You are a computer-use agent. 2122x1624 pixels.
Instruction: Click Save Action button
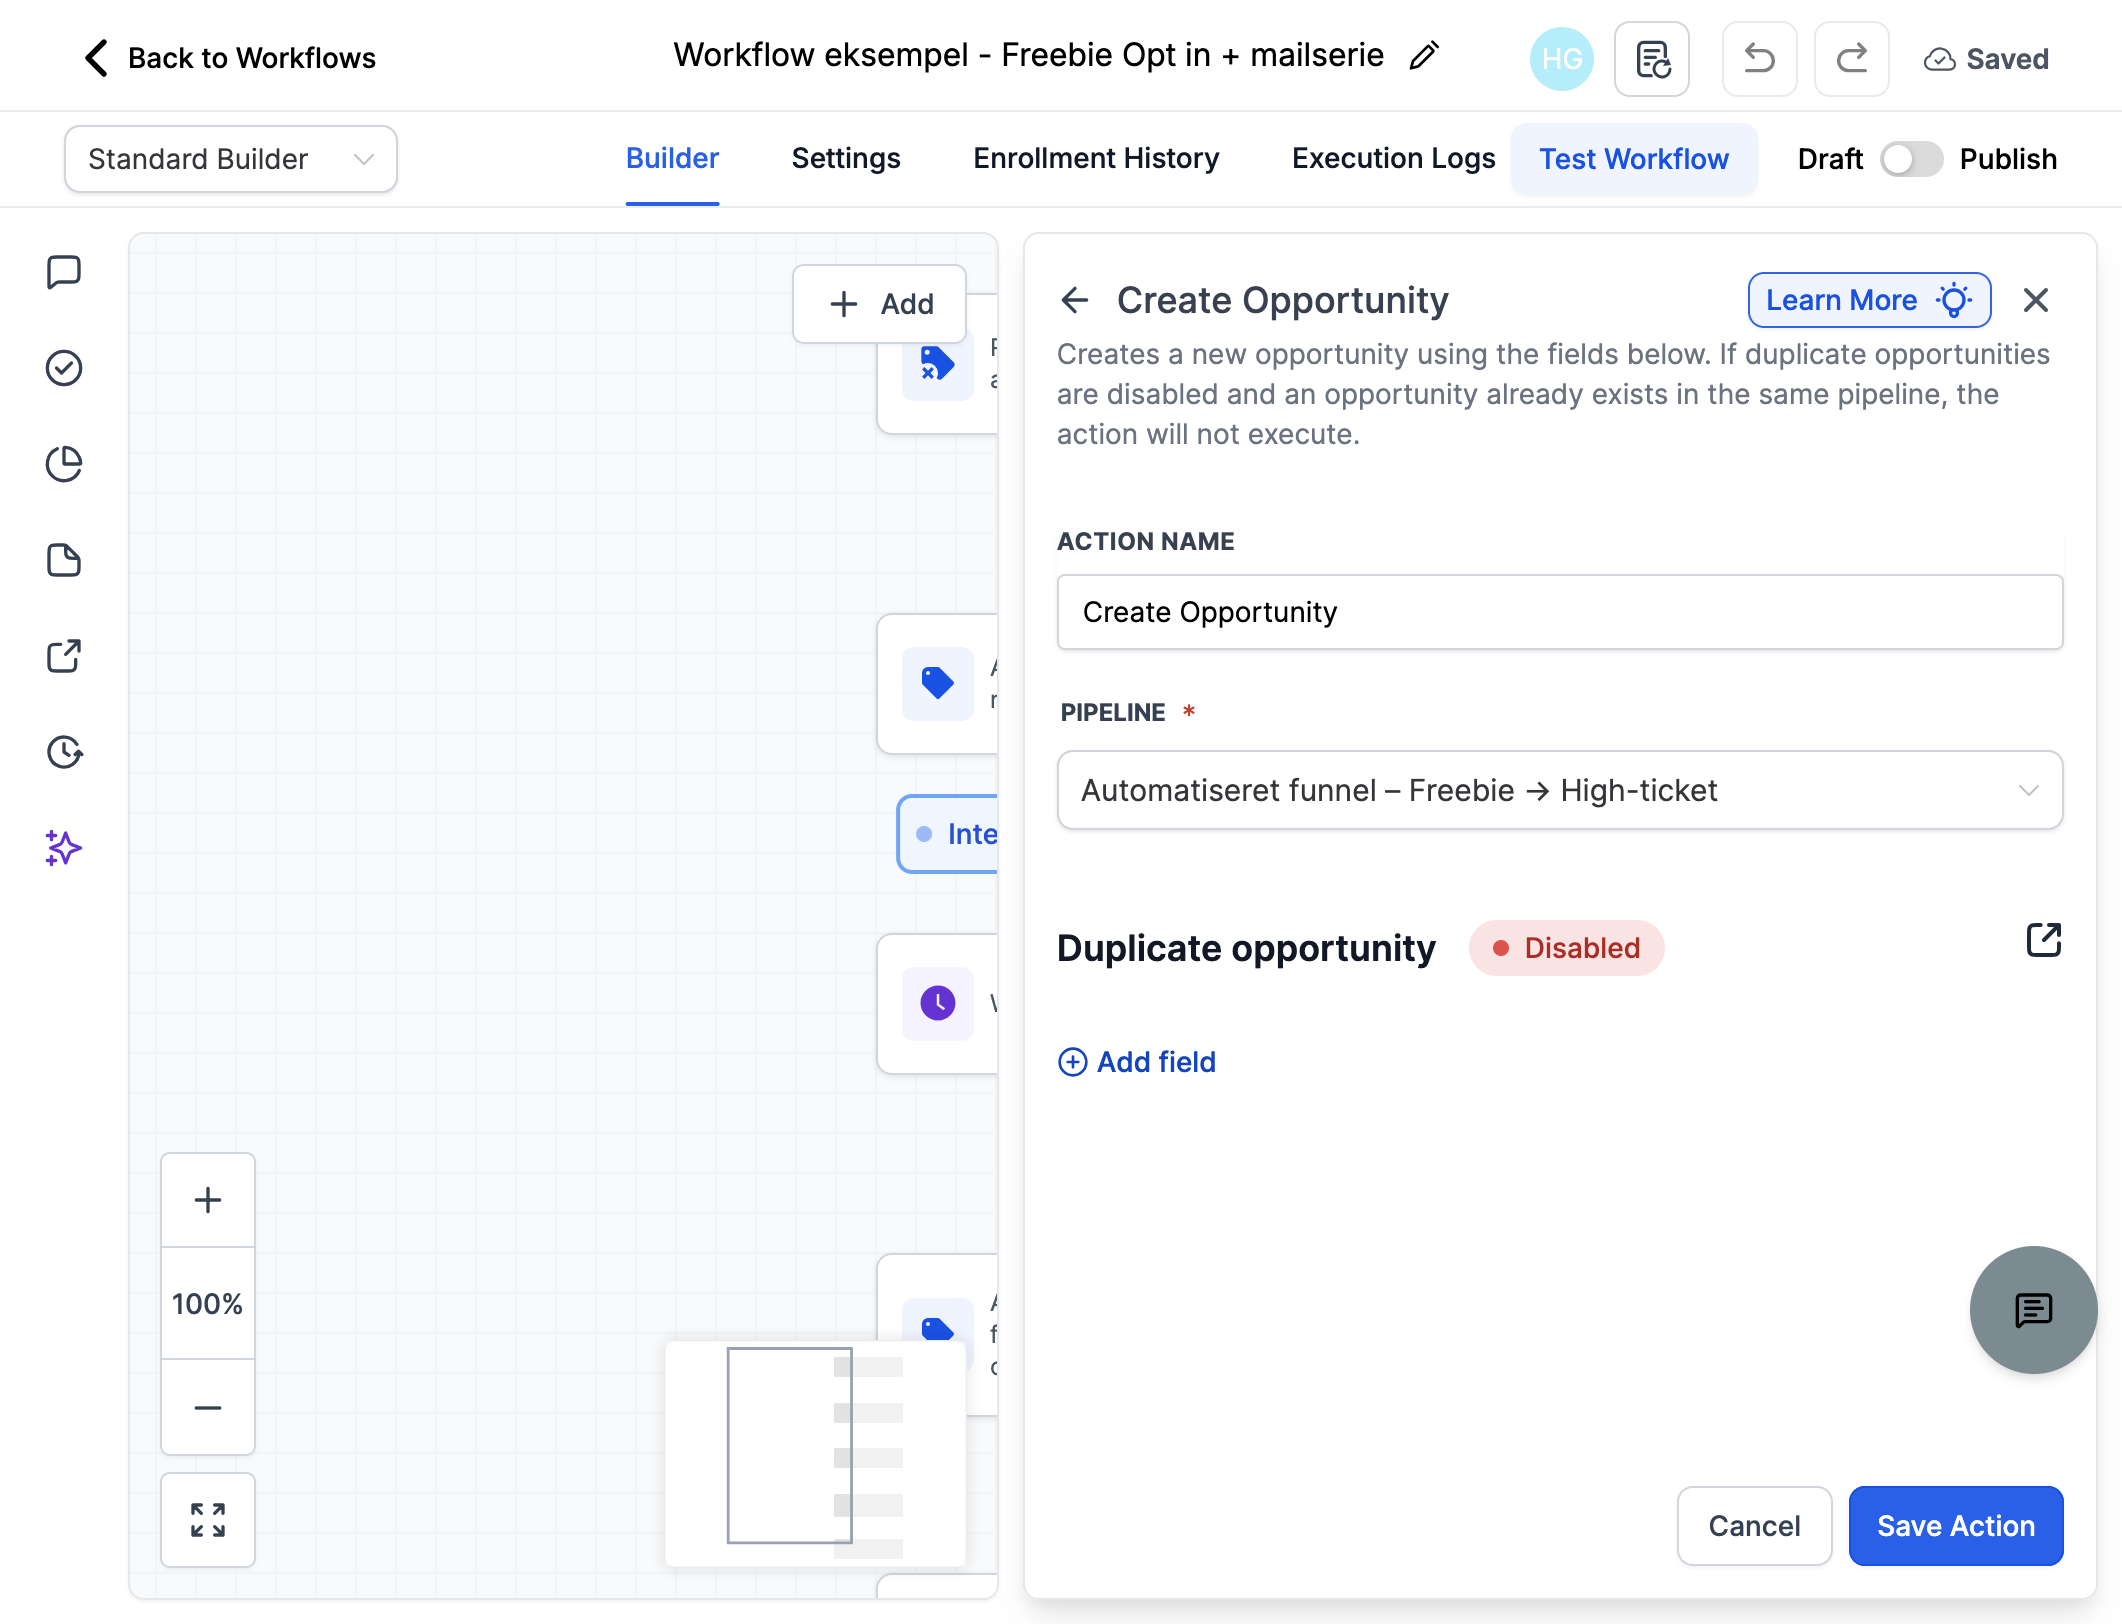click(x=1956, y=1526)
